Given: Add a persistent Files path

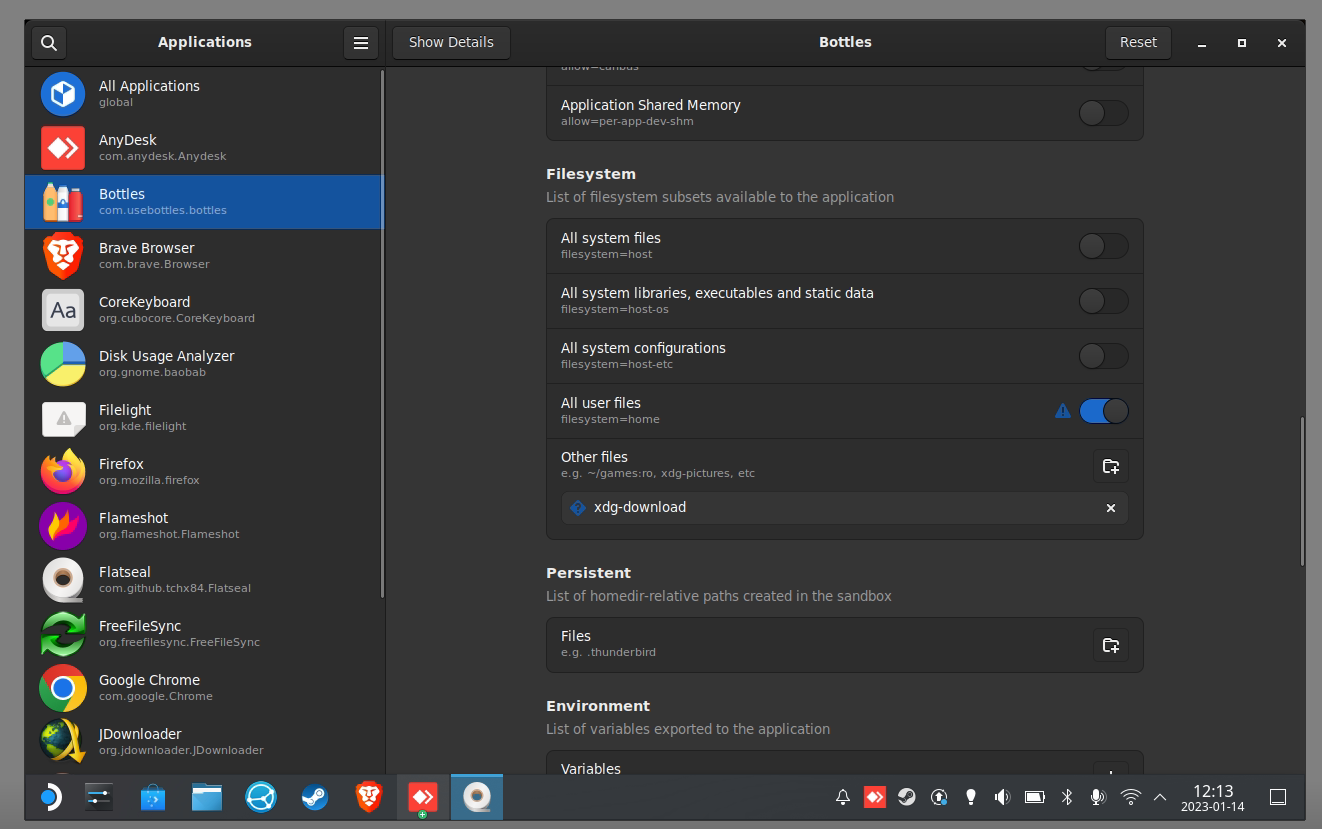Looking at the screenshot, I should point(1110,645).
